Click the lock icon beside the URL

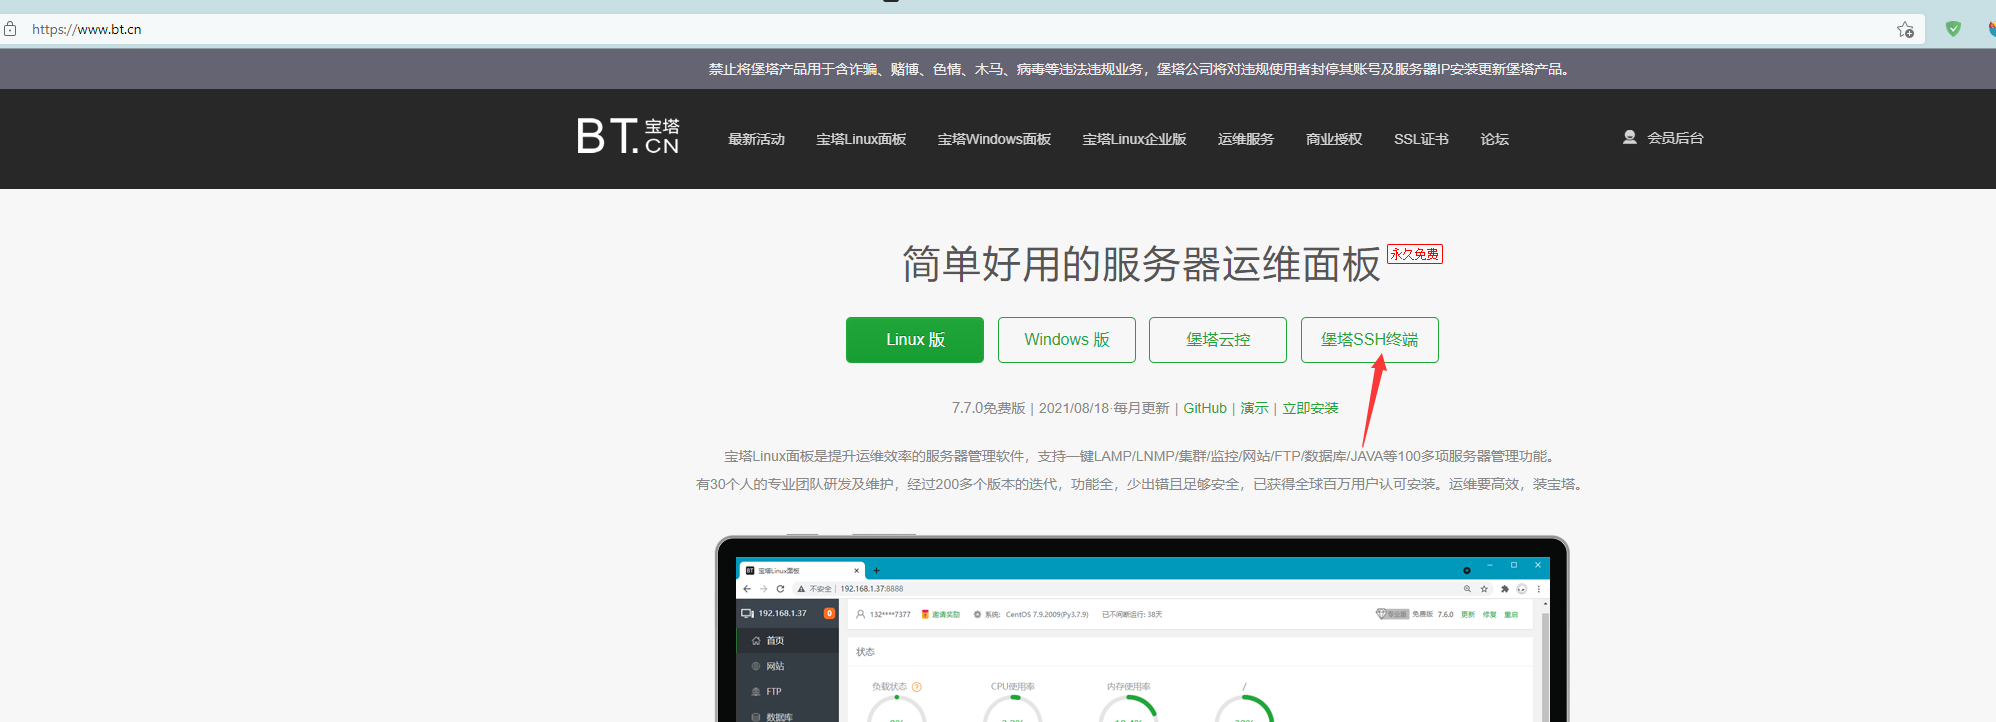pyautogui.click(x=10, y=29)
